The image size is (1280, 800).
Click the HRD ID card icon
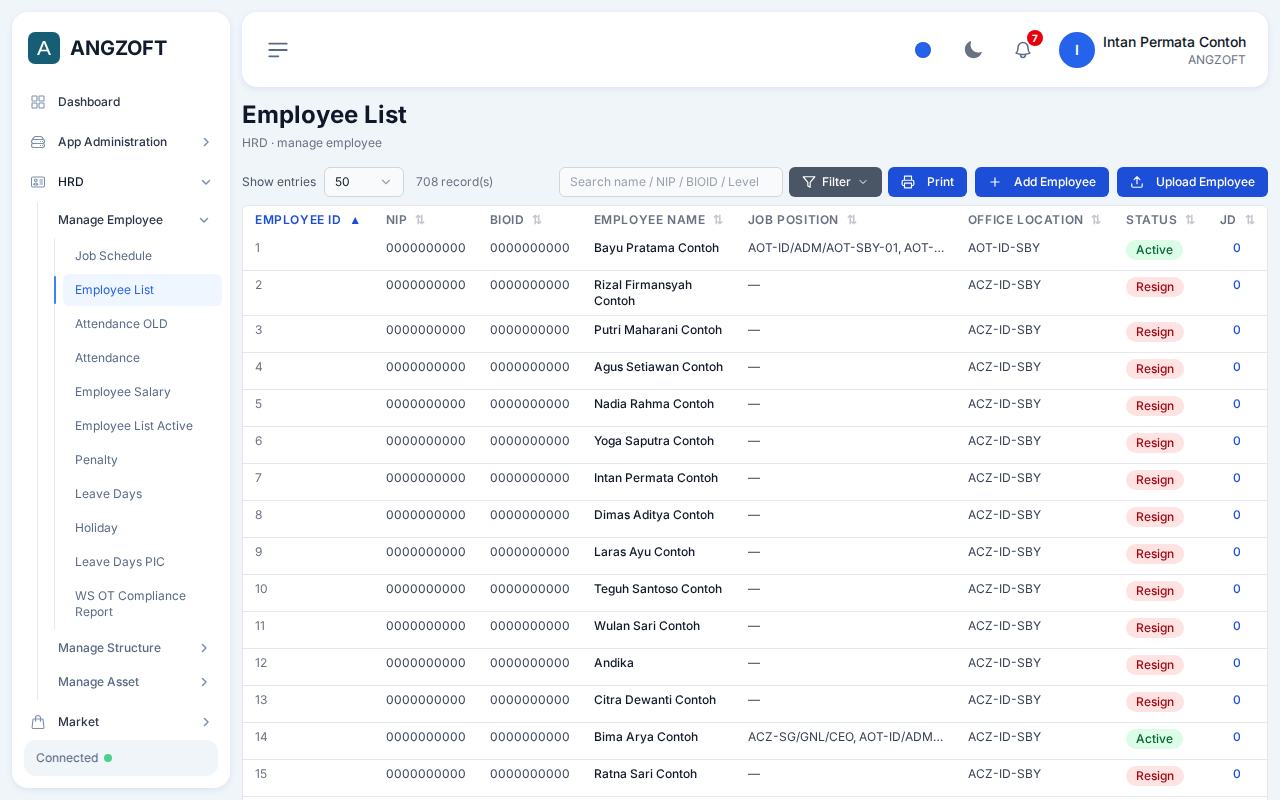tap(38, 182)
